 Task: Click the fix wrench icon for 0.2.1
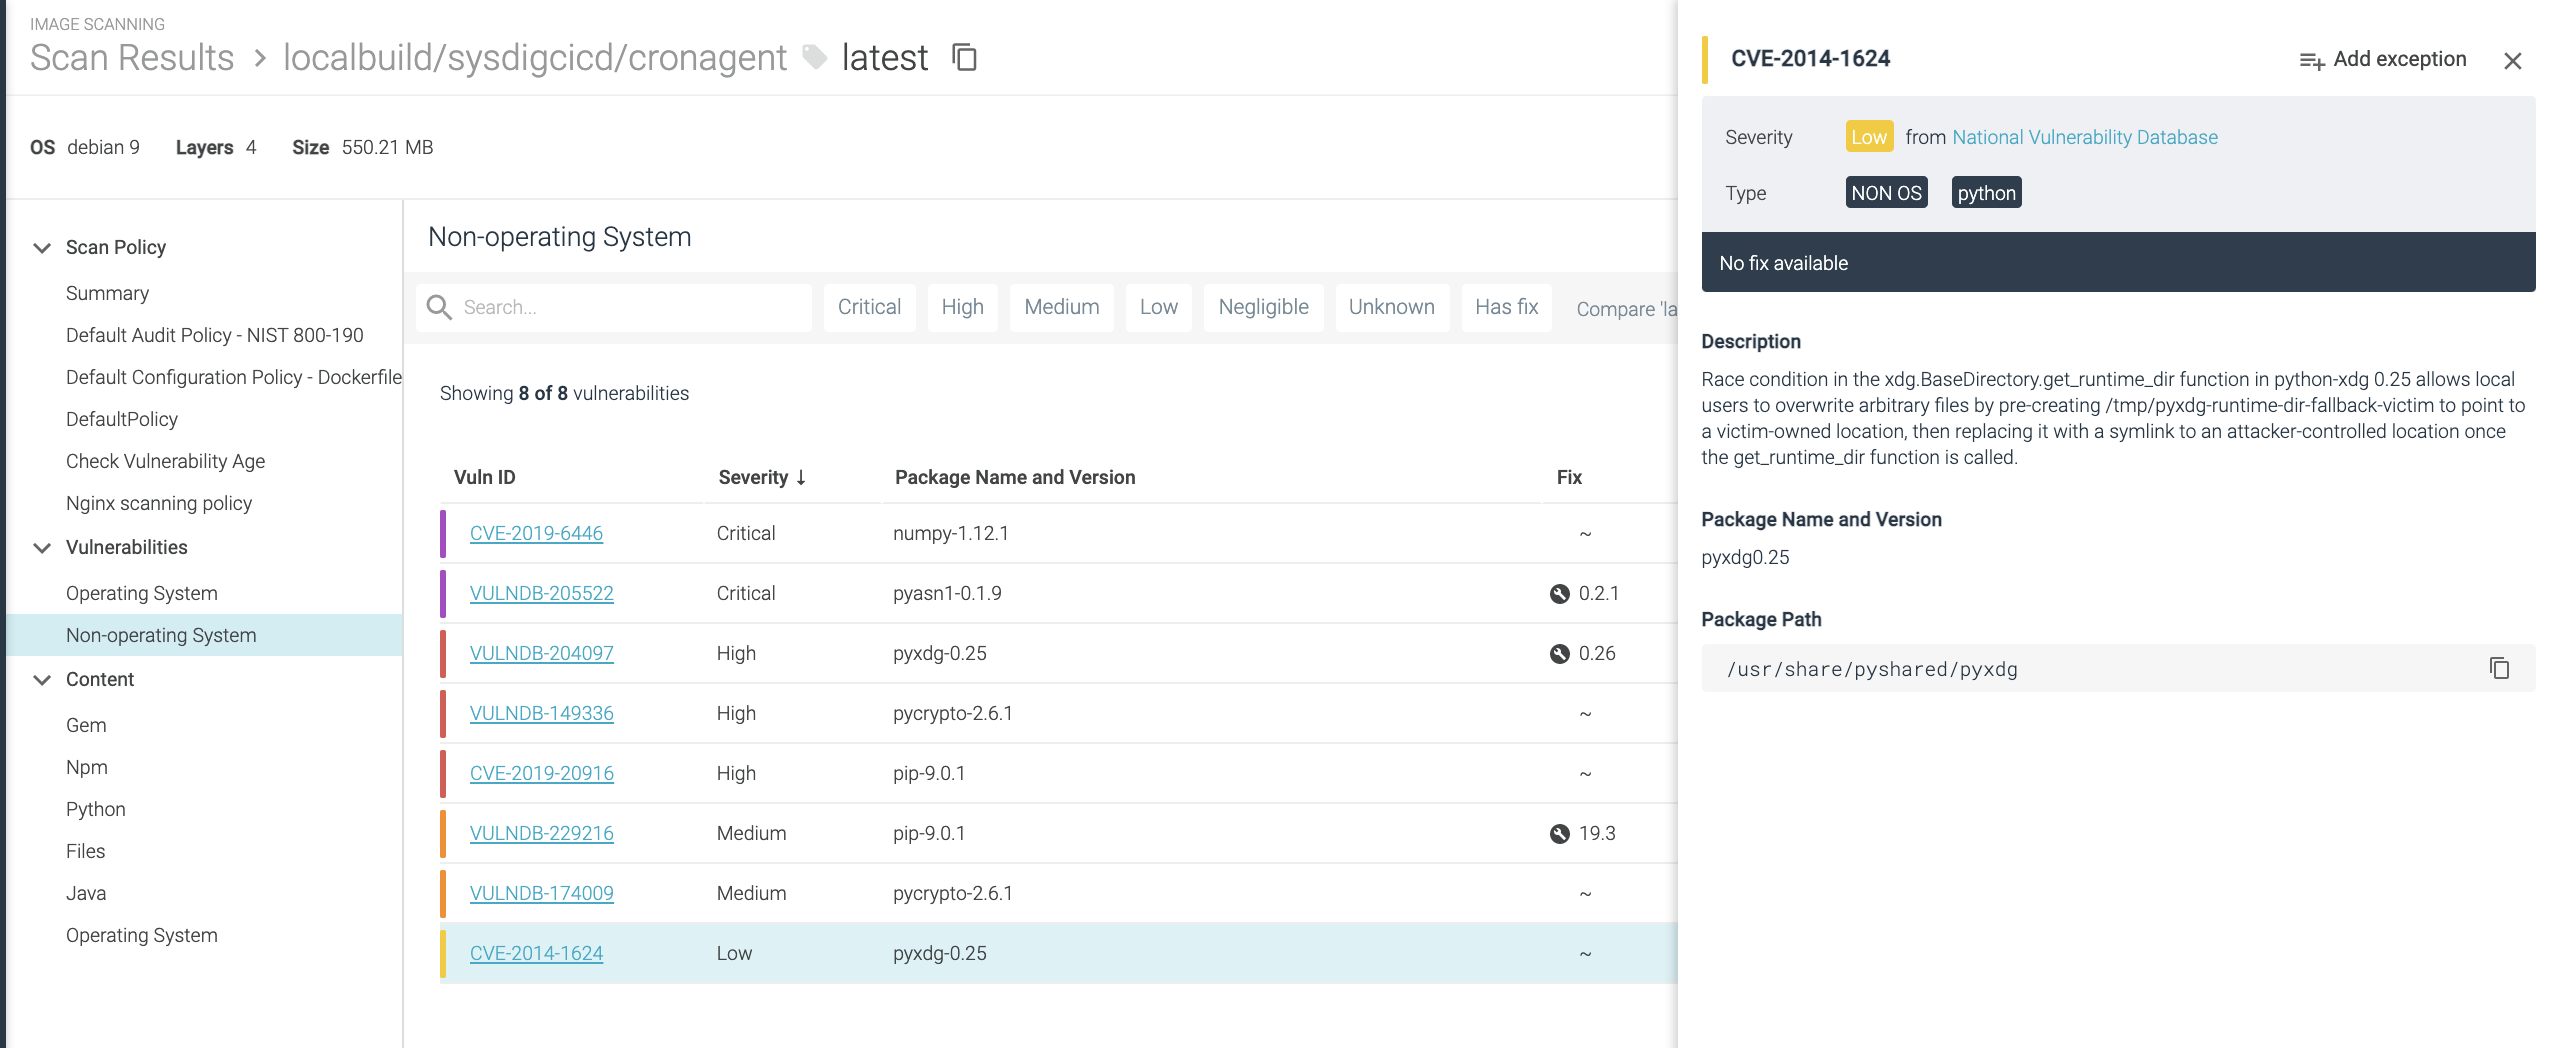coord(1559,594)
